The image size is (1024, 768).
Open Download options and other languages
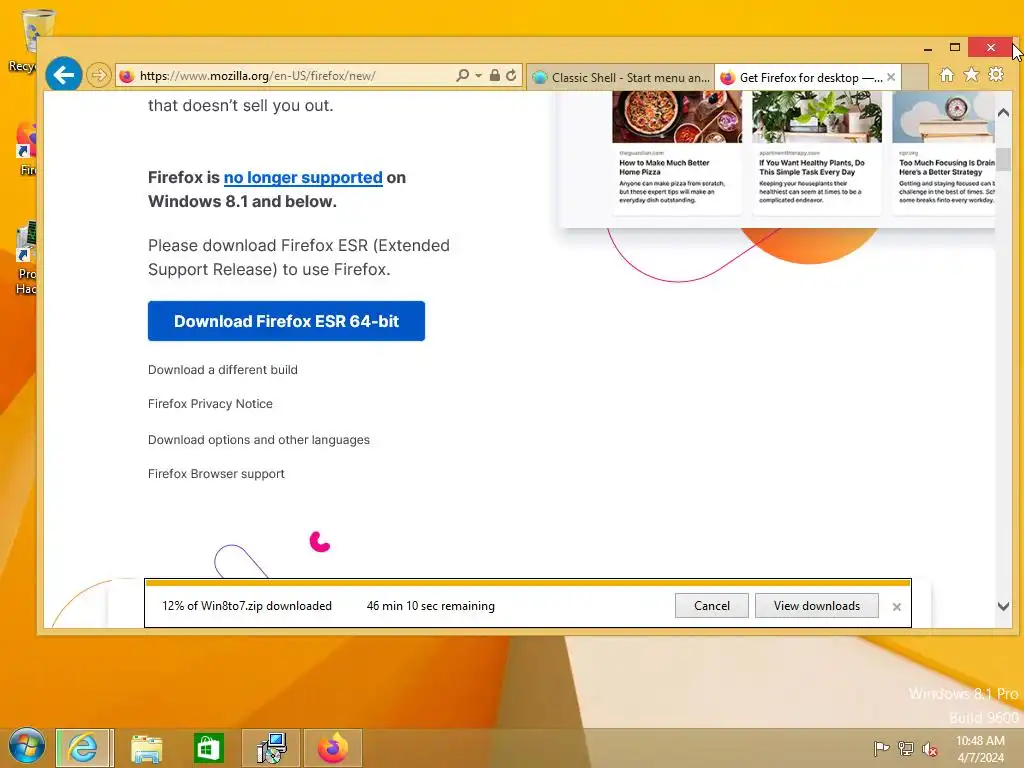tap(259, 440)
